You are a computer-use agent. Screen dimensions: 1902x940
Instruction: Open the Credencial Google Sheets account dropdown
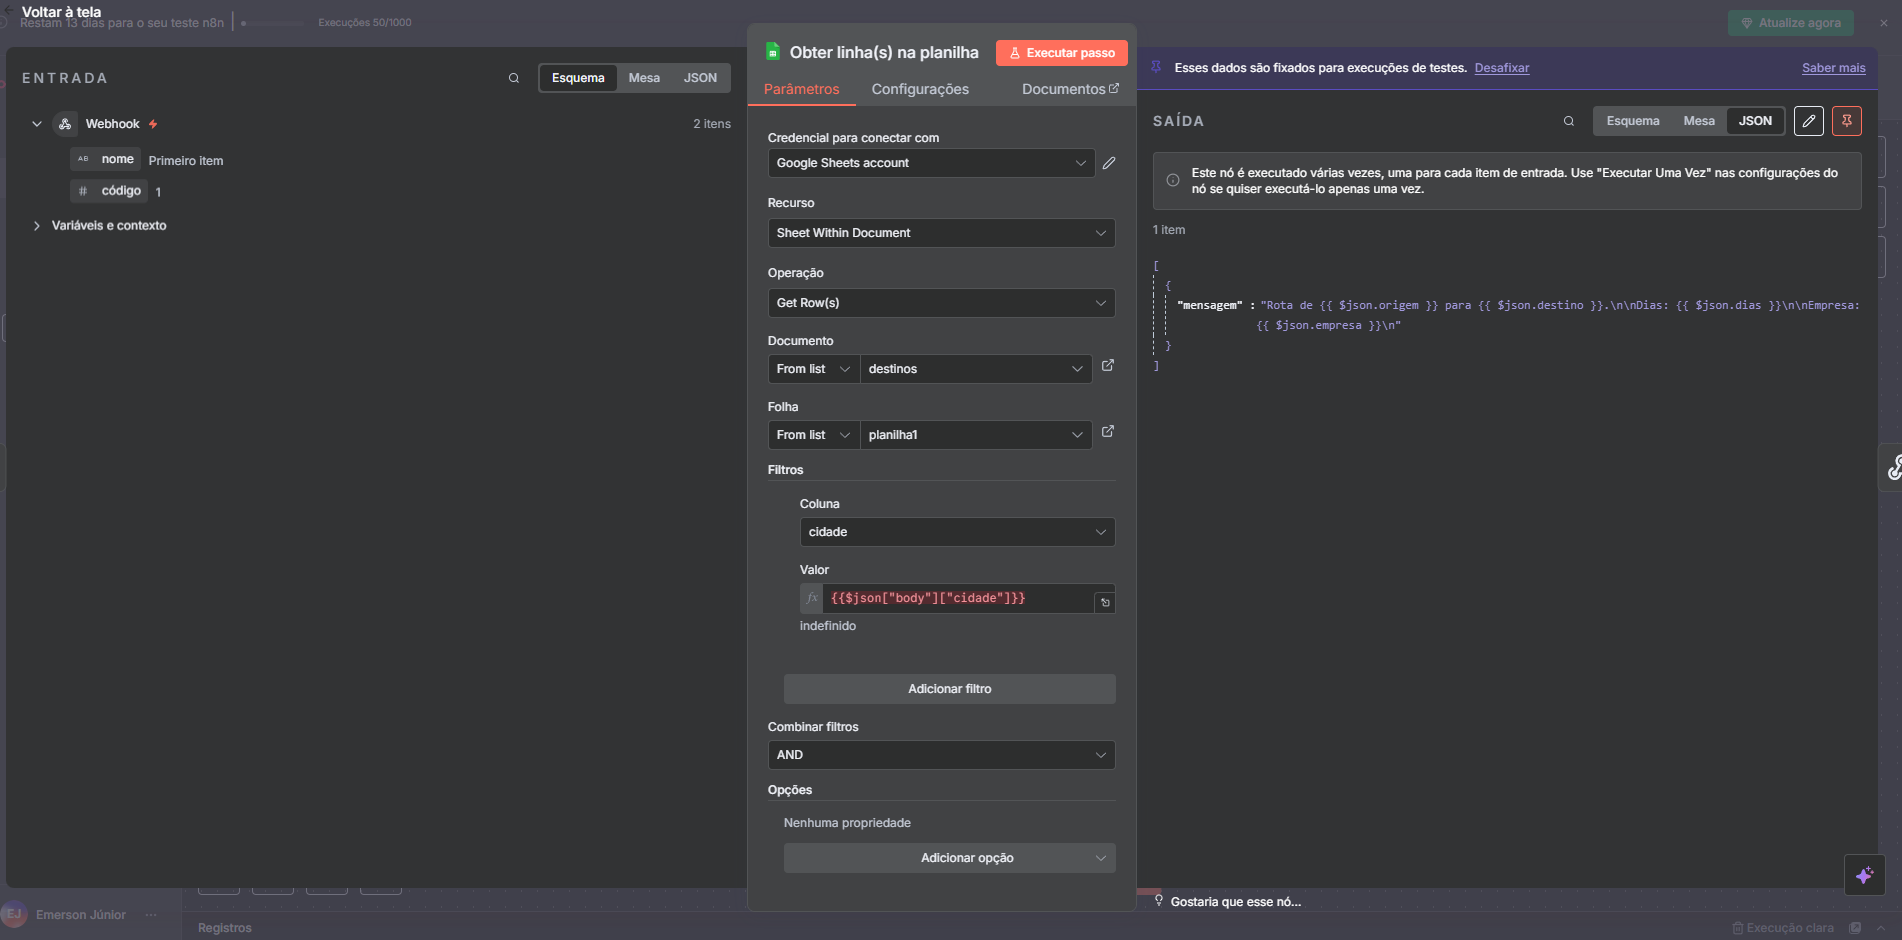(931, 163)
